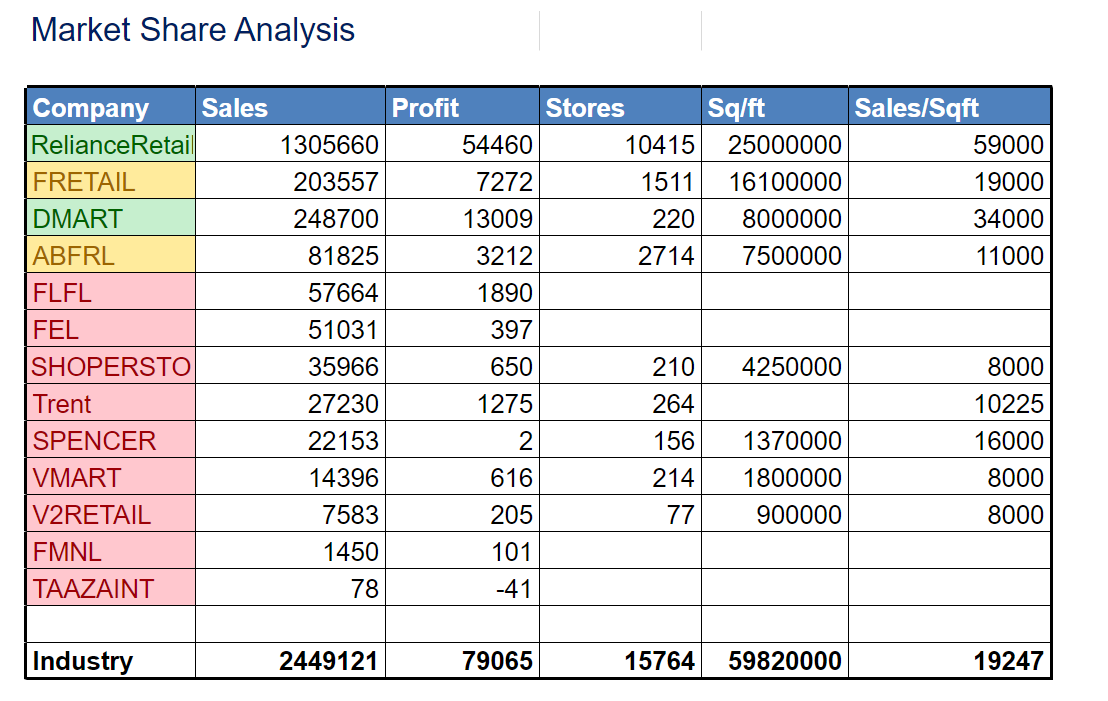Image resolution: width=1108 pixels, height=701 pixels.
Task: Click sales value 27230
Action: (343, 404)
